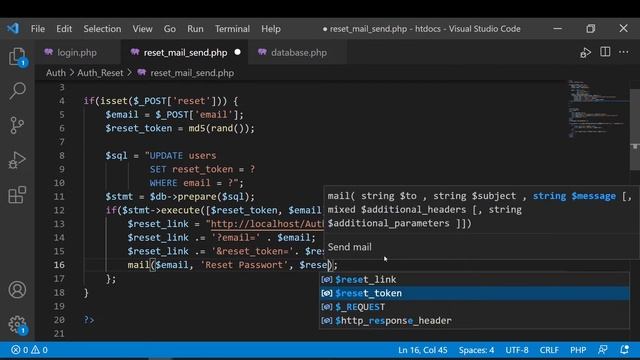The image size is (640, 360).
Task: Open the Accounts menu icon
Action: (x=17, y=289)
